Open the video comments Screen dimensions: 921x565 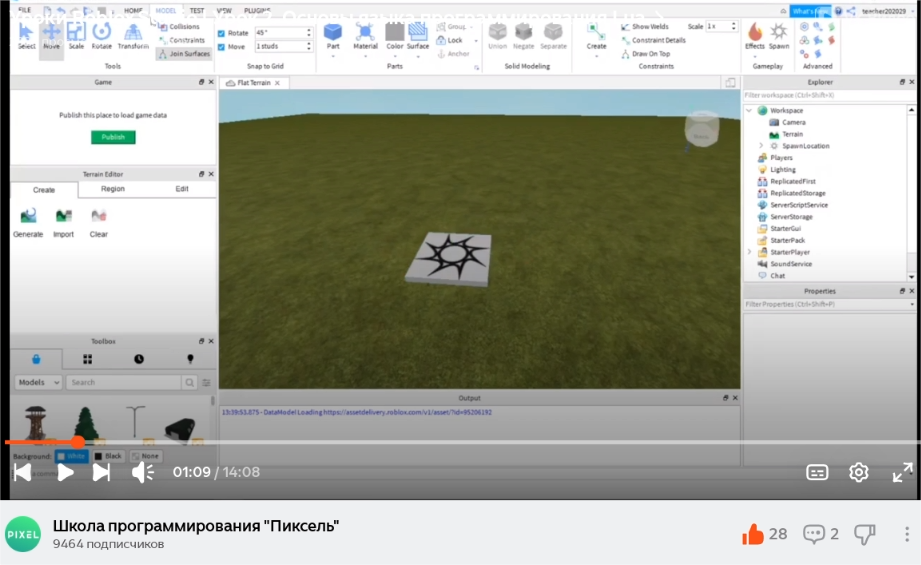pyautogui.click(x=814, y=534)
